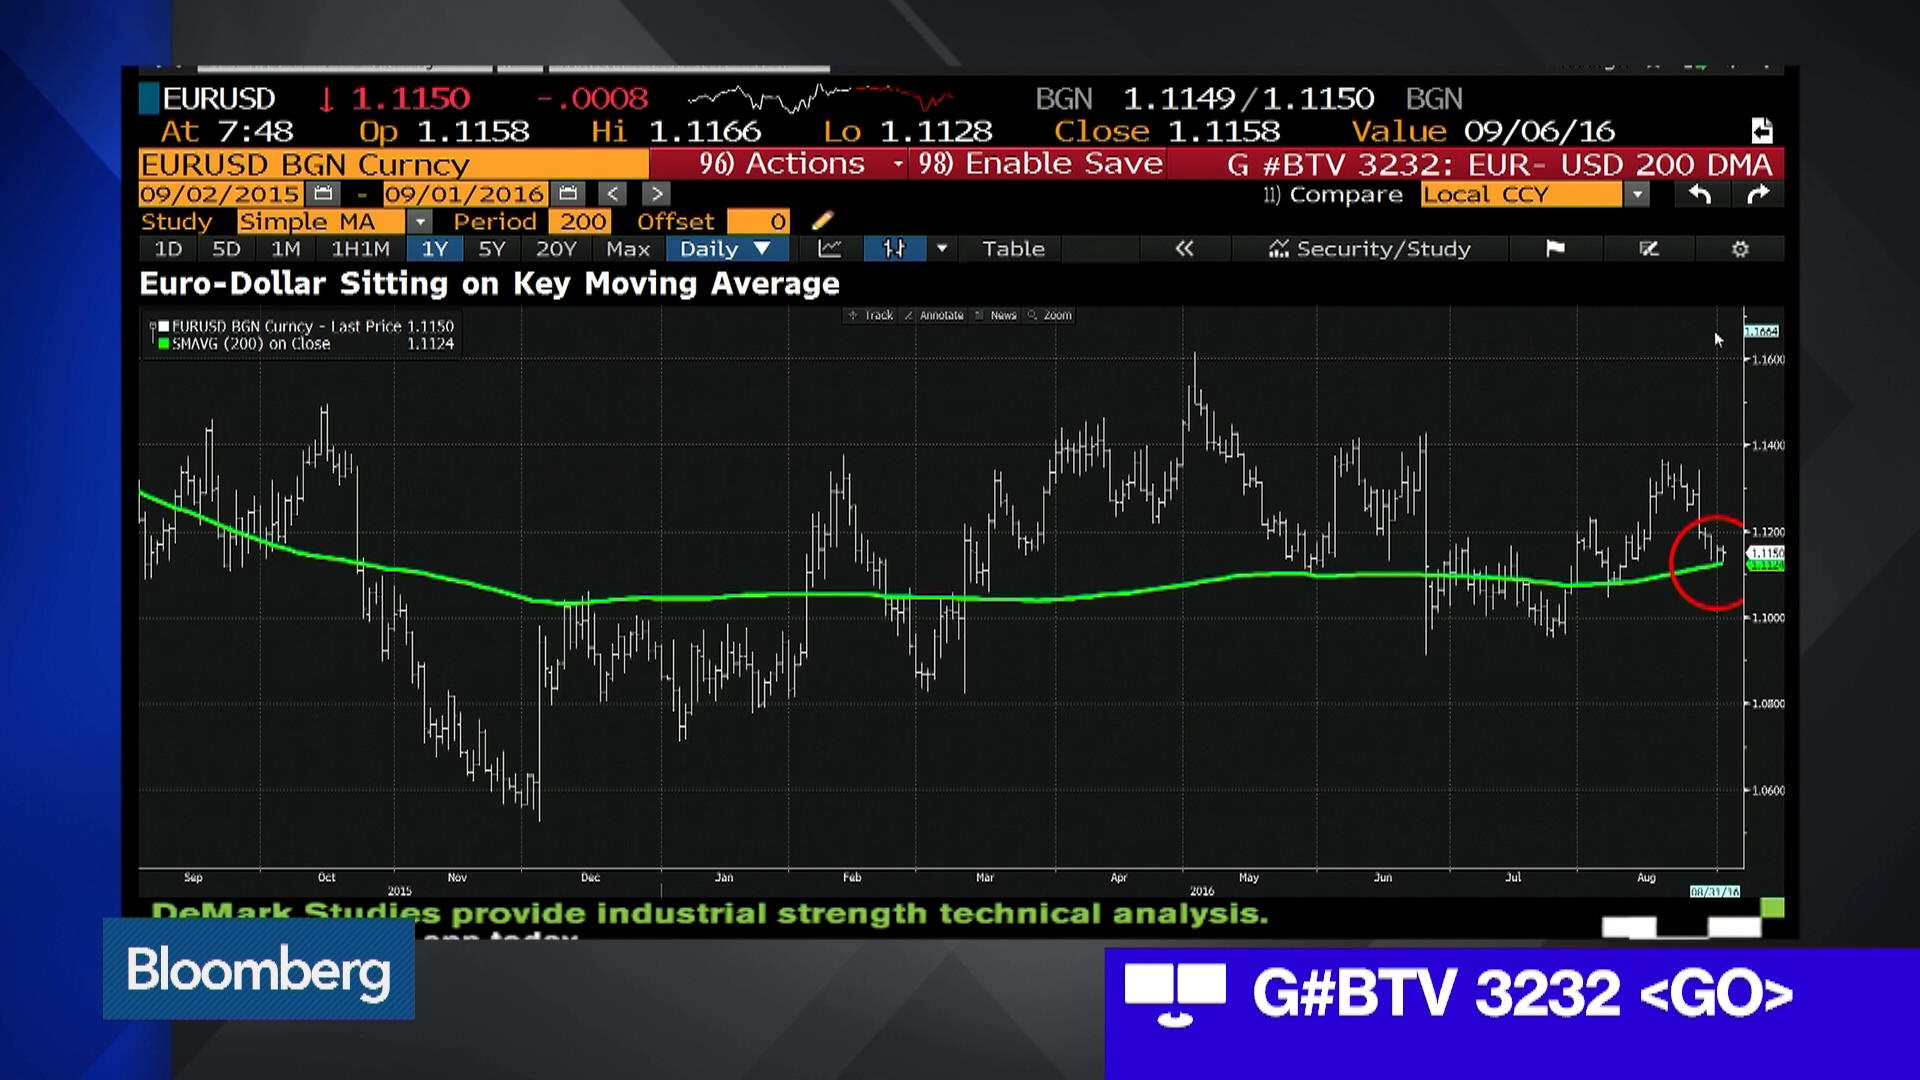The height and width of the screenshot is (1080, 1920).
Task: Click the Local CCY currency field
Action: [1521, 194]
